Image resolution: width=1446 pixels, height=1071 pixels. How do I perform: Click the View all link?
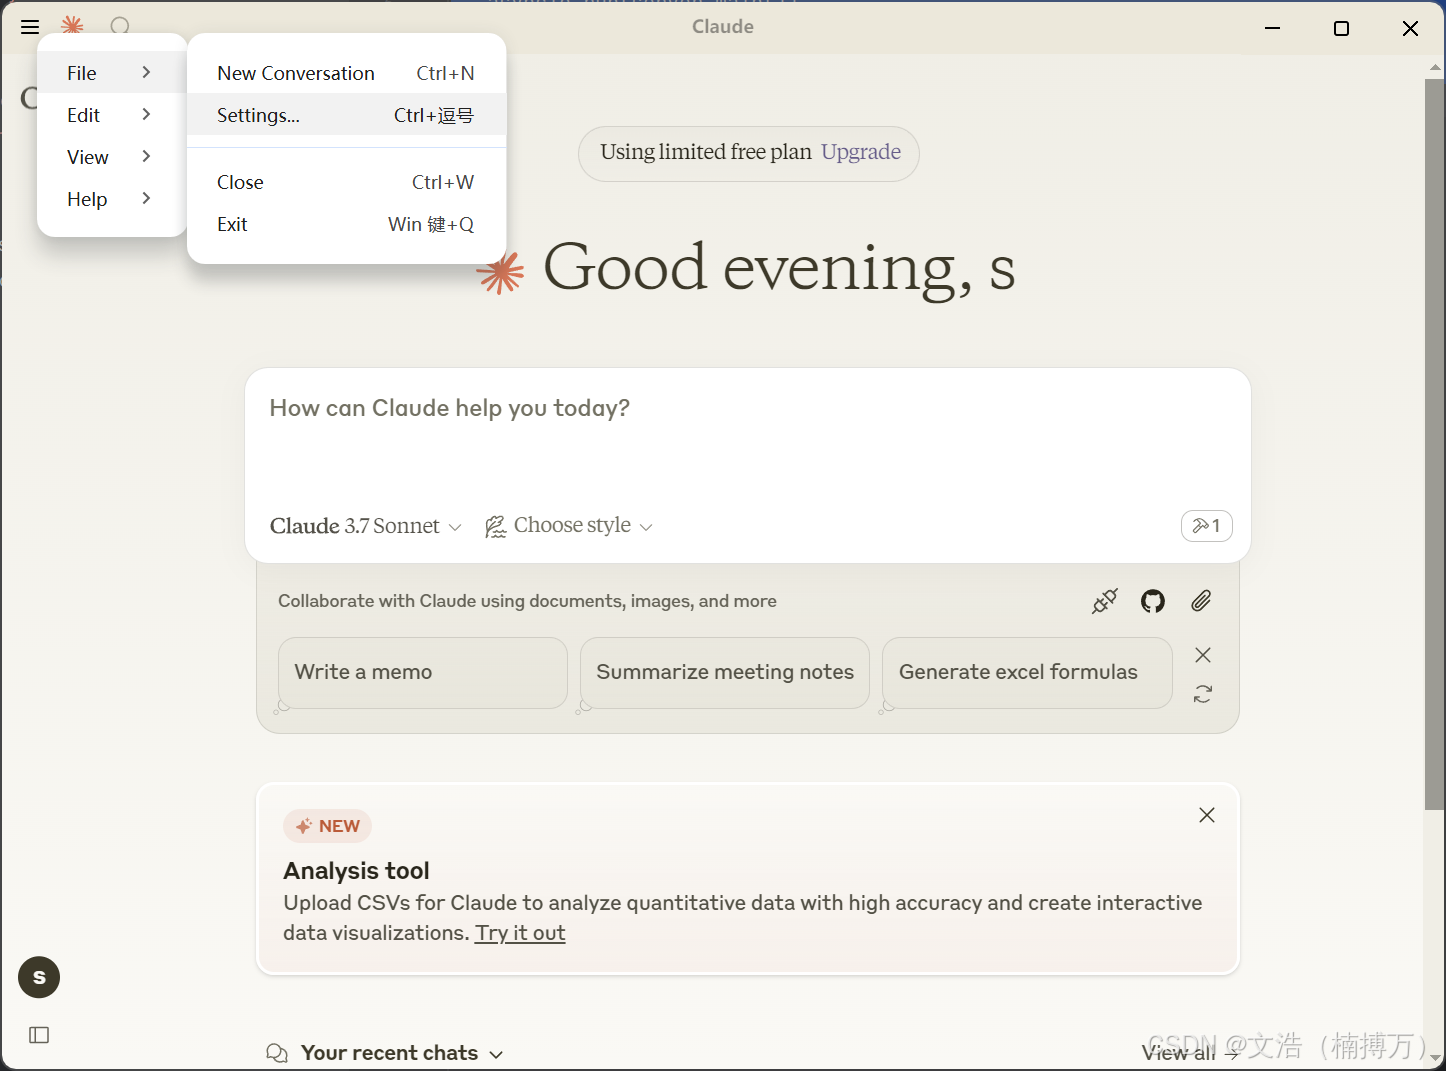coord(1190,1053)
